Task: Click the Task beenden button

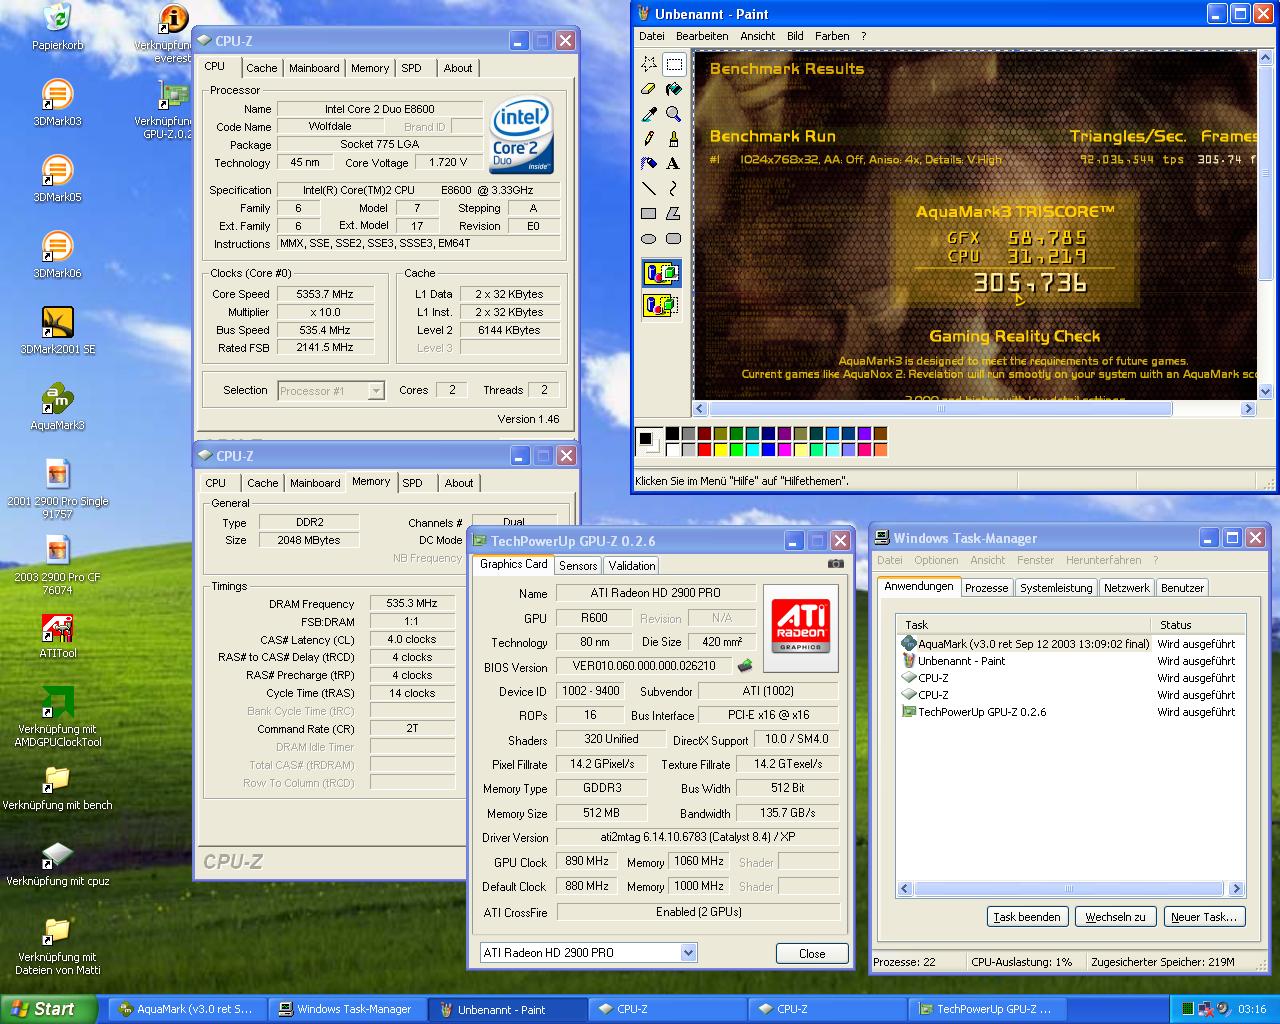Action: pyautogui.click(x=1027, y=916)
